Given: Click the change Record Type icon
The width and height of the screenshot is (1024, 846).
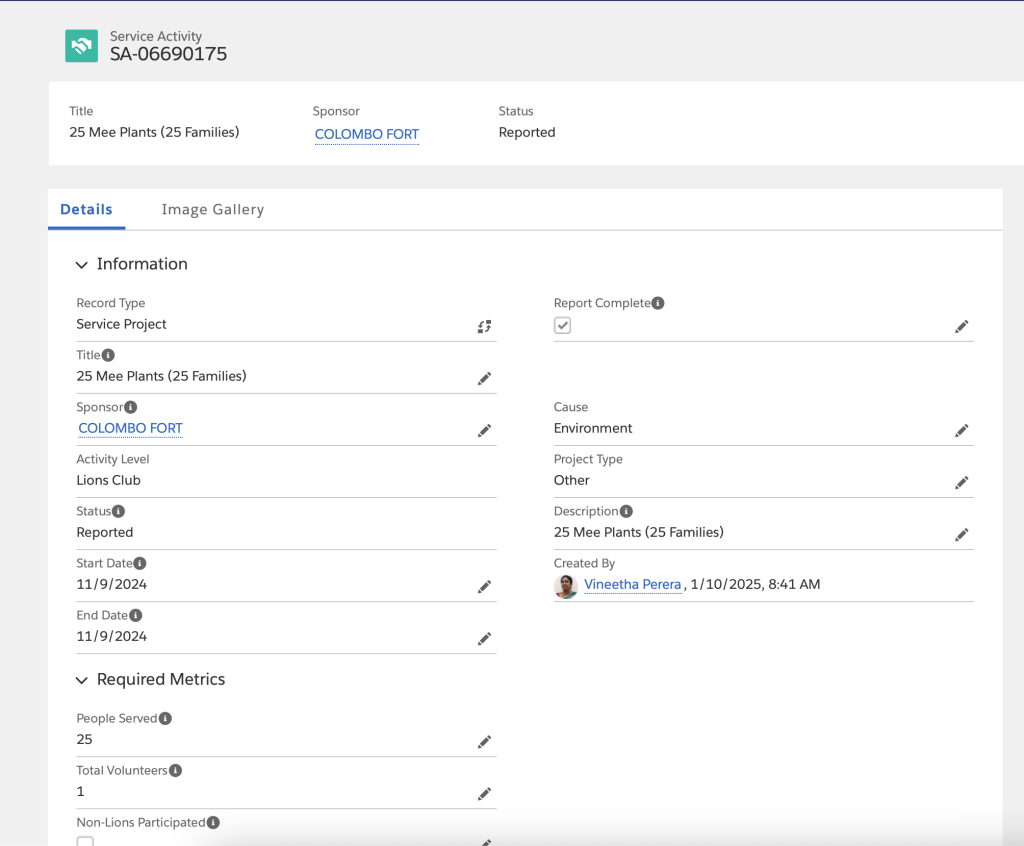Looking at the screenshot, I should 484,327.
